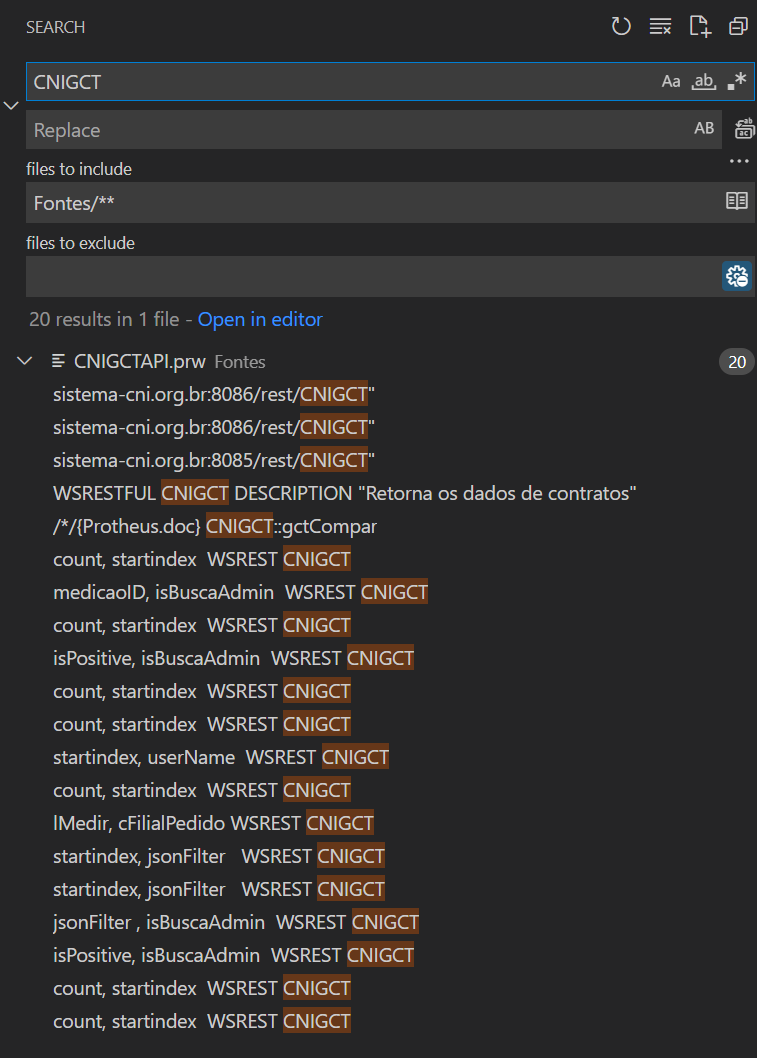Clear all search results
The width and height of the screenshot is (757, 1058).
[x=660, y=27]
